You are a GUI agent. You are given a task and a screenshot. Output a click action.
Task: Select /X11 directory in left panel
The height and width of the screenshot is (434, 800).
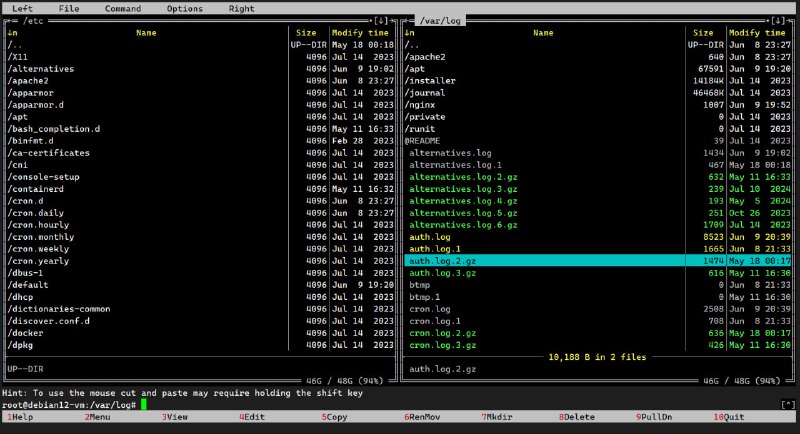coord(147,57)
